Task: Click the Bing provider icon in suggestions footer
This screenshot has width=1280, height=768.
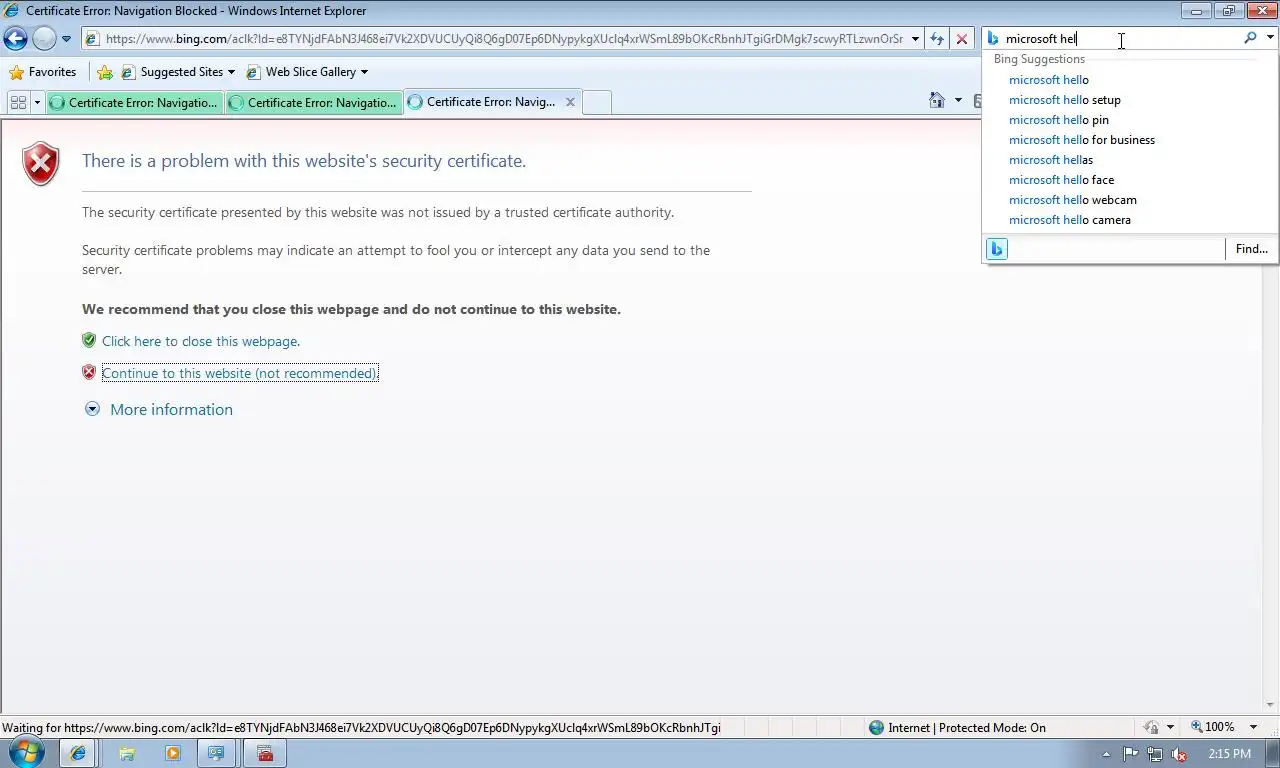Action: point(997,249)
